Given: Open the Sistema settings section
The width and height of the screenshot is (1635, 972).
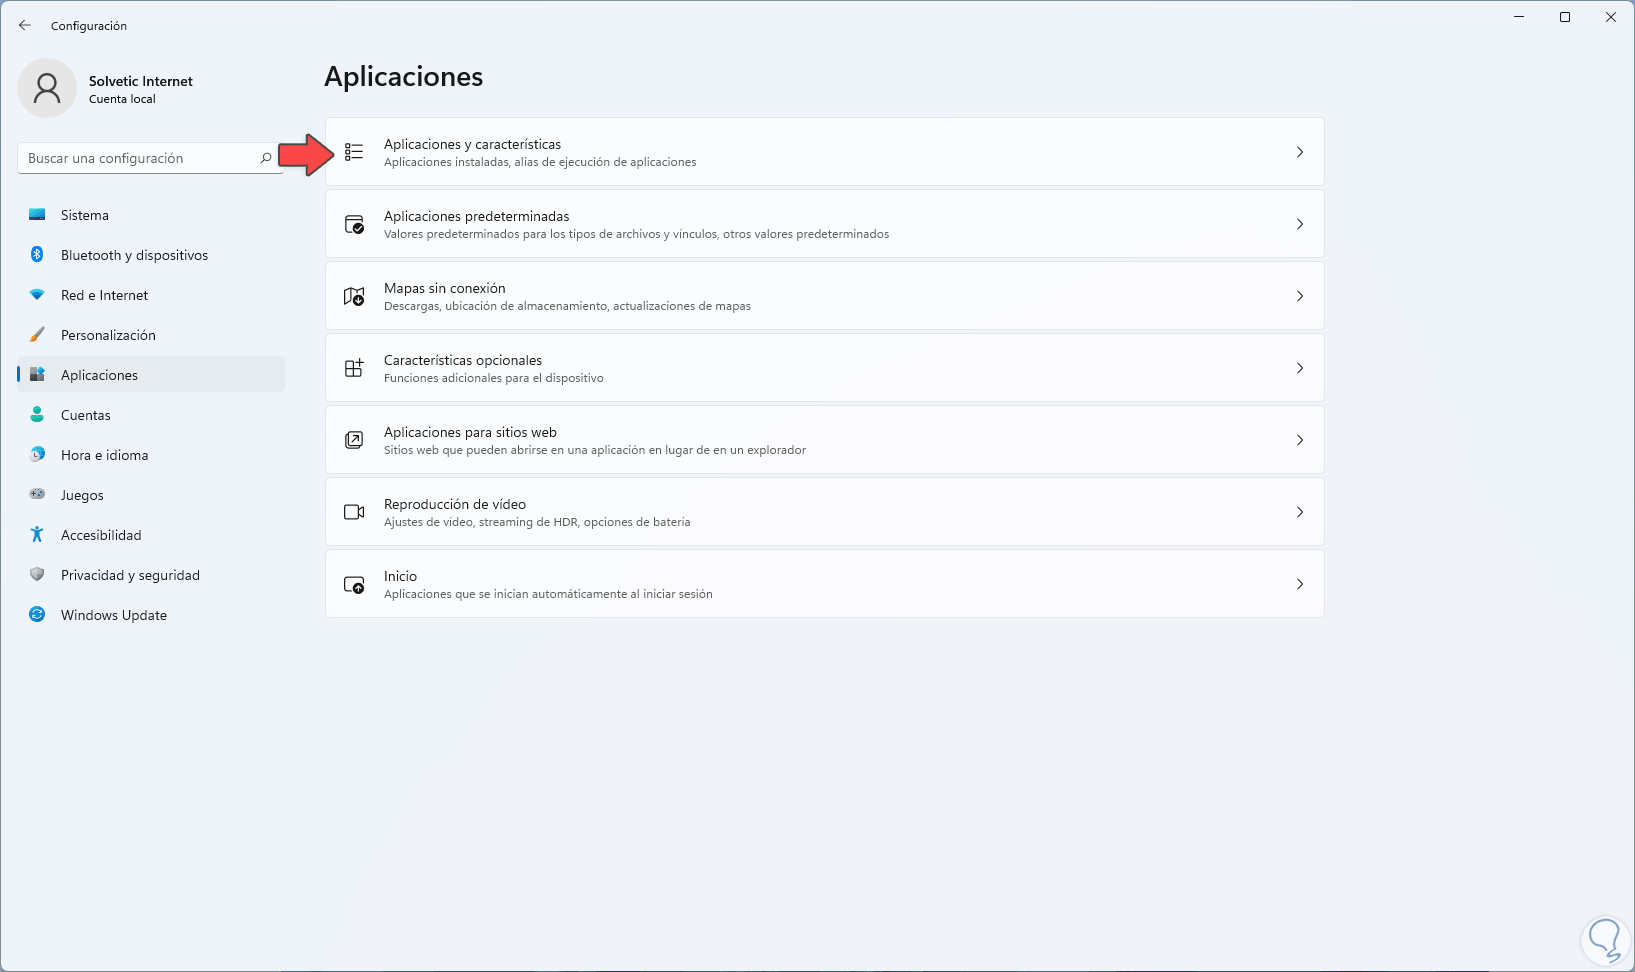Looking at the screenshot, I should (85, 215).
